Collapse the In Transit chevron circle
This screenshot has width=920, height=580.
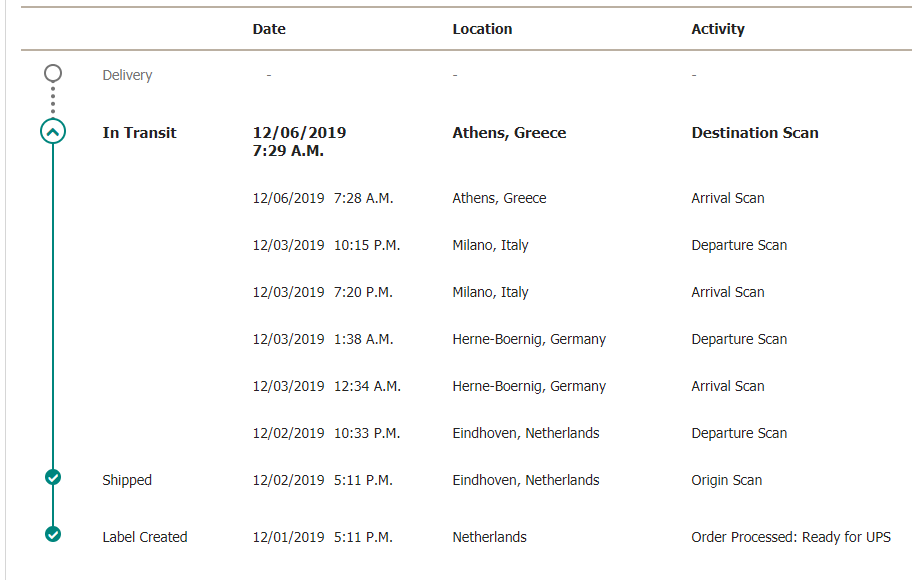(53, 132)
